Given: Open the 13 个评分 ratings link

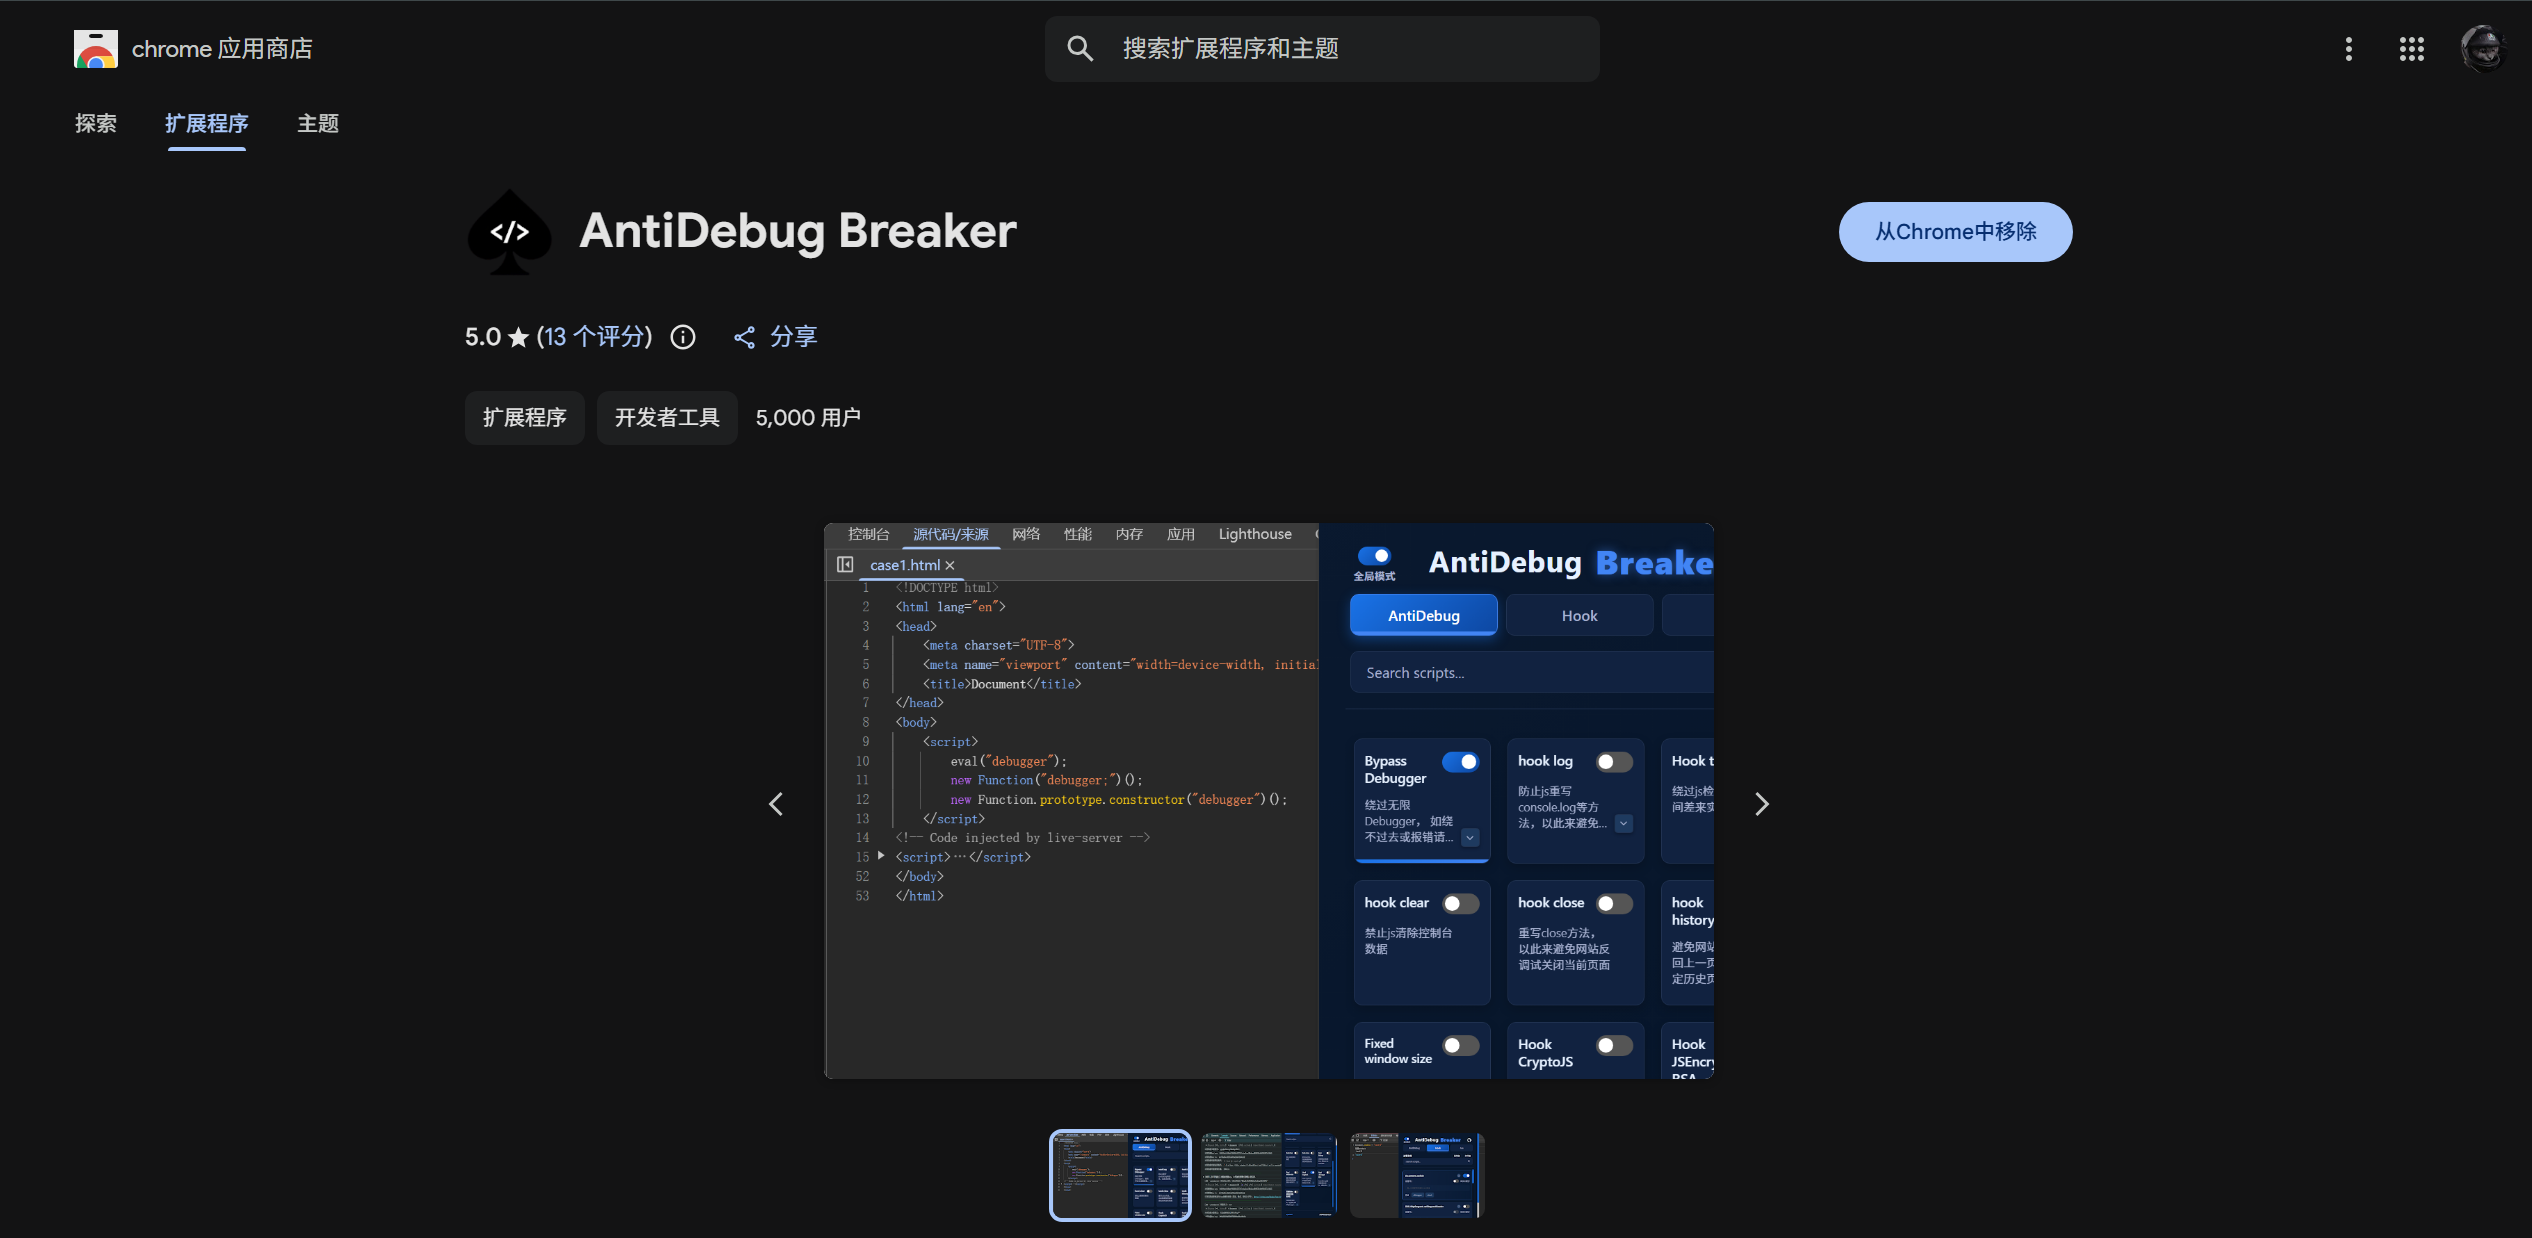Looking at the screenshot, I should point(594,337).
